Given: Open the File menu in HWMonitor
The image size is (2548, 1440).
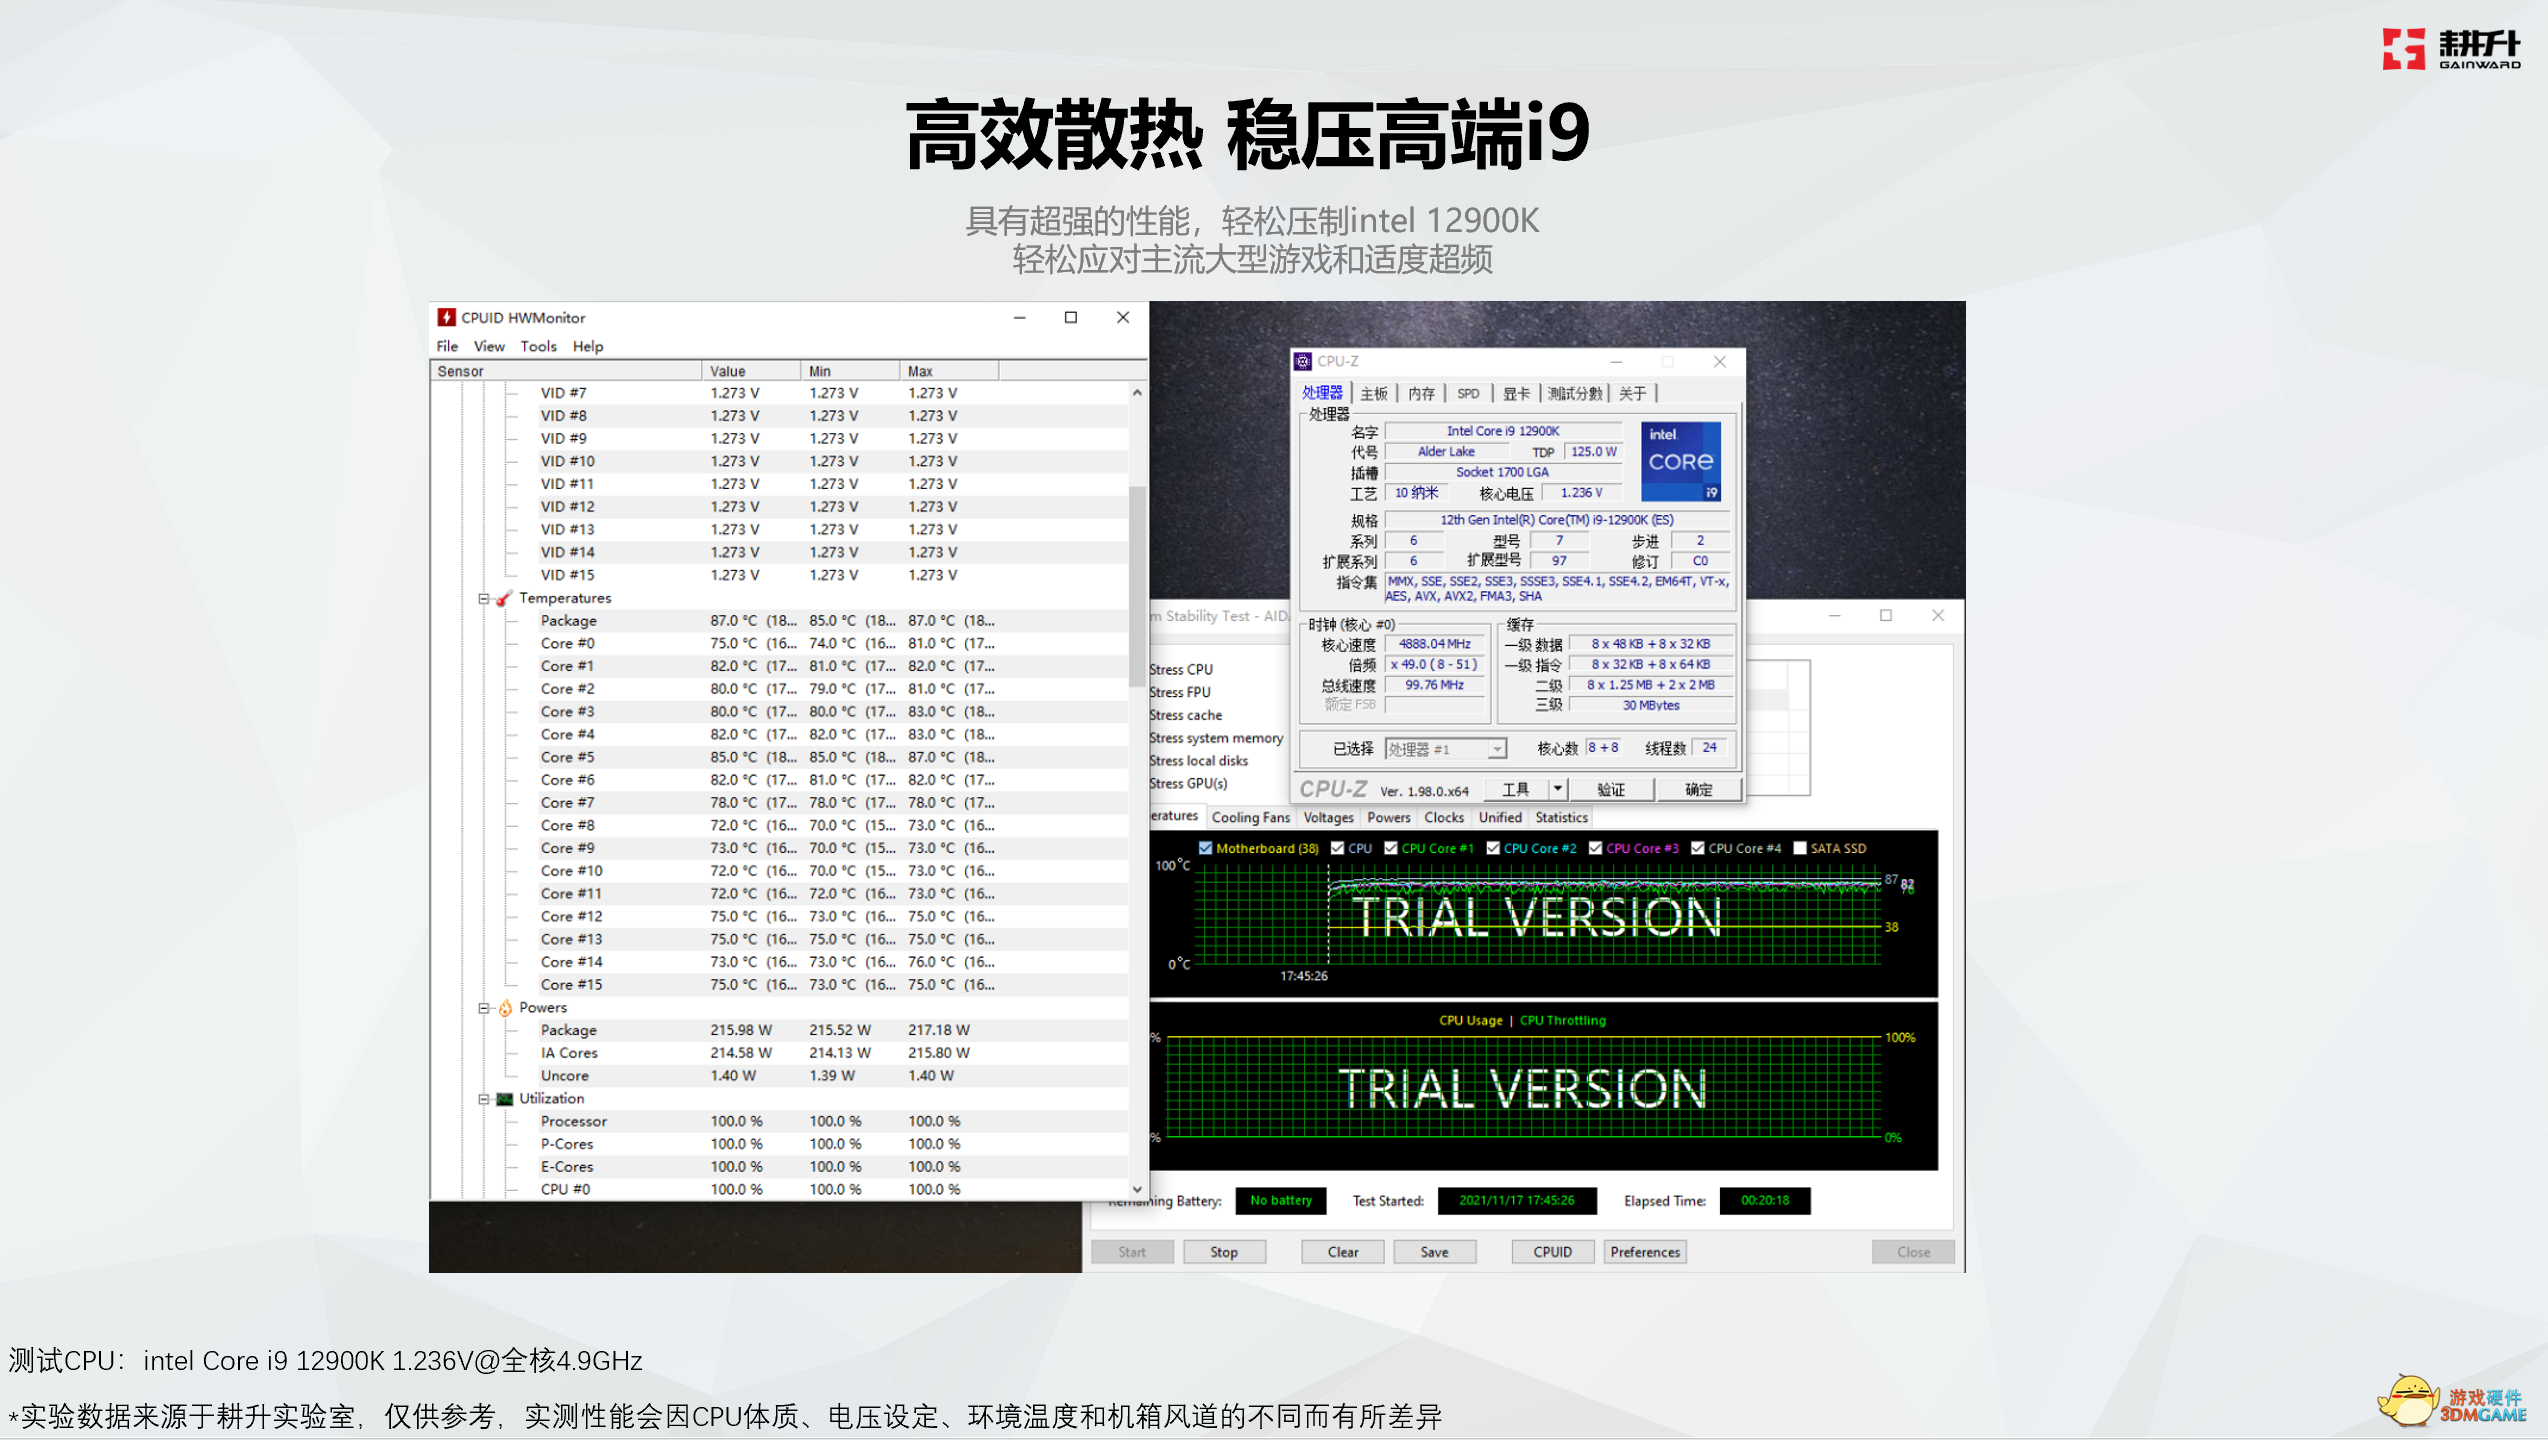Looking at the screenshot, I should click(447, 346).
